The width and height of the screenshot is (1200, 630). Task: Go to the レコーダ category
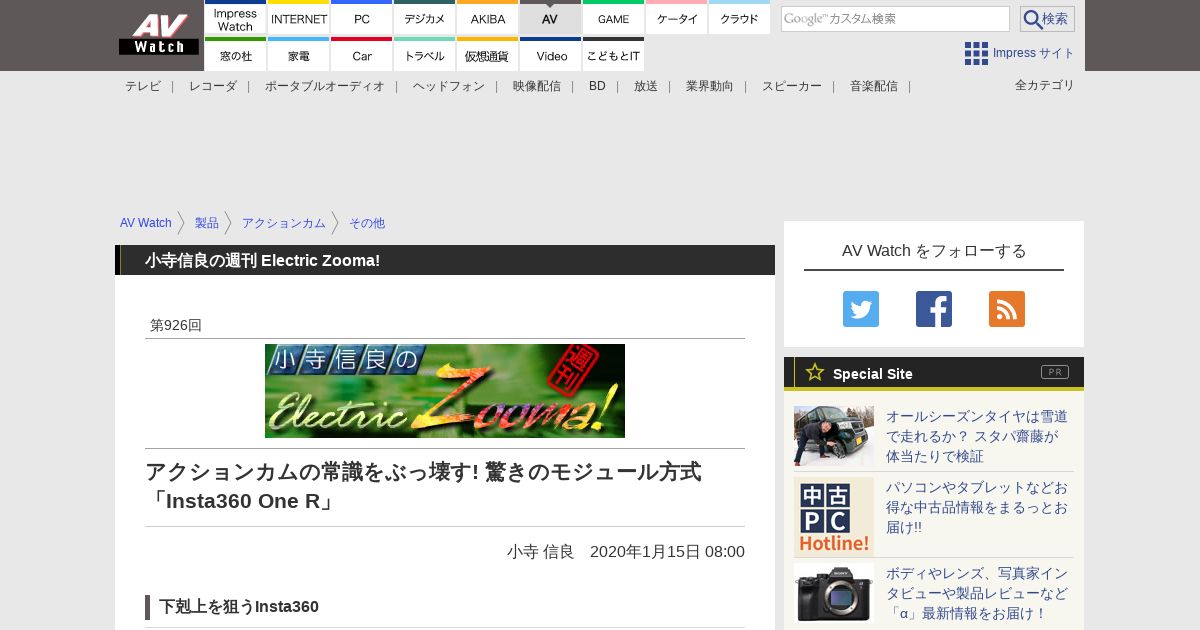[x=213, y=86]
